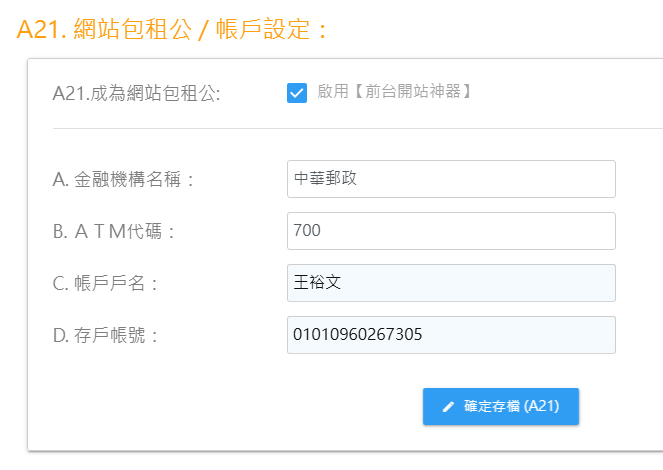This screenshot has width=663, height=470.
Task: Click the ATM代碼 field showing 700
Action: [451, 231]
